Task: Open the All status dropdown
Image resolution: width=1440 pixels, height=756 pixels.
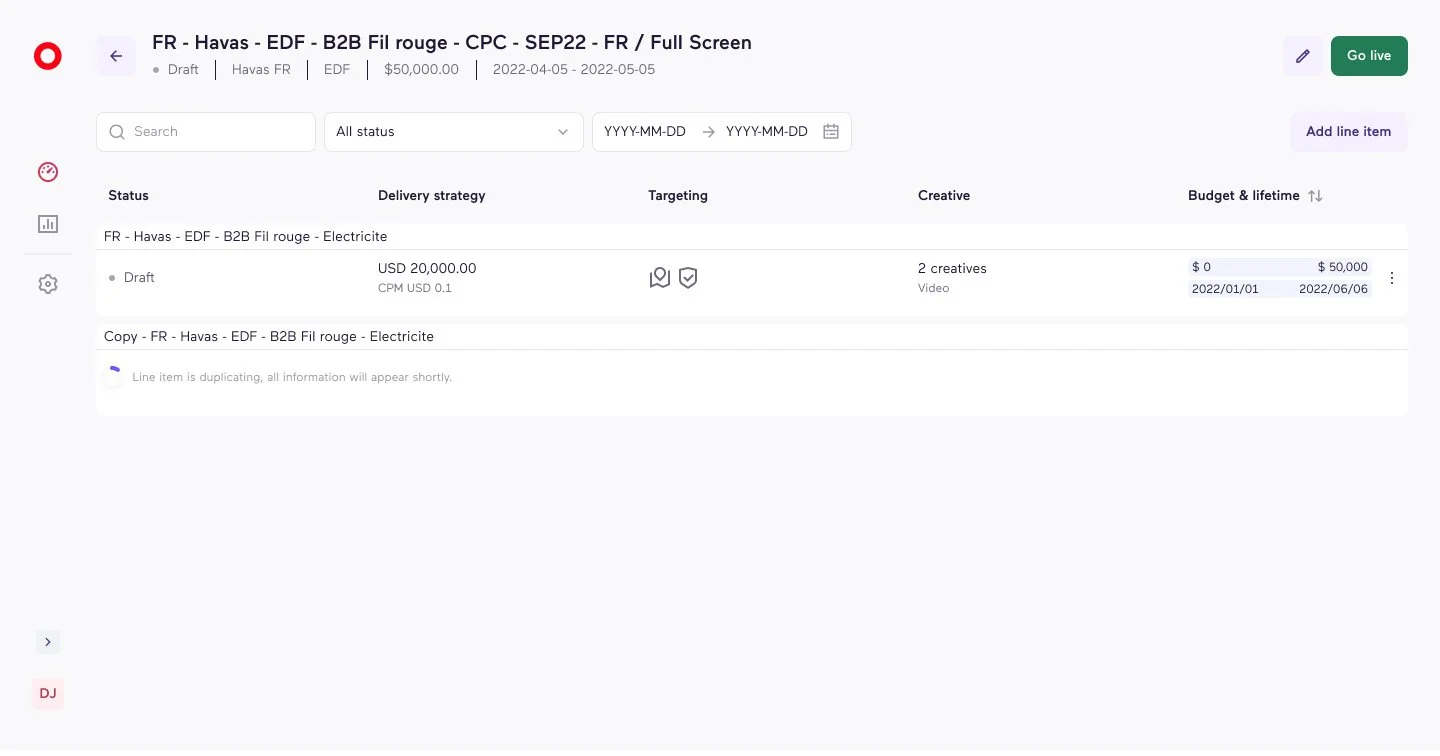Action: (454, 132)
